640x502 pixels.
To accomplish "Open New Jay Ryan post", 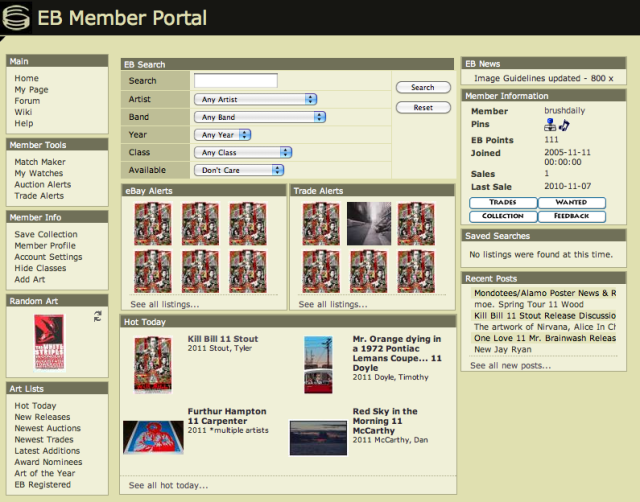I will coord(503,349).
